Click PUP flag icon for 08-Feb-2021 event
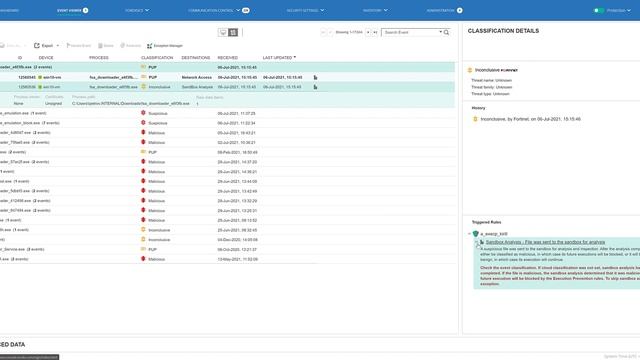This screenshot has width=640, height=360. tap(144, 152)
